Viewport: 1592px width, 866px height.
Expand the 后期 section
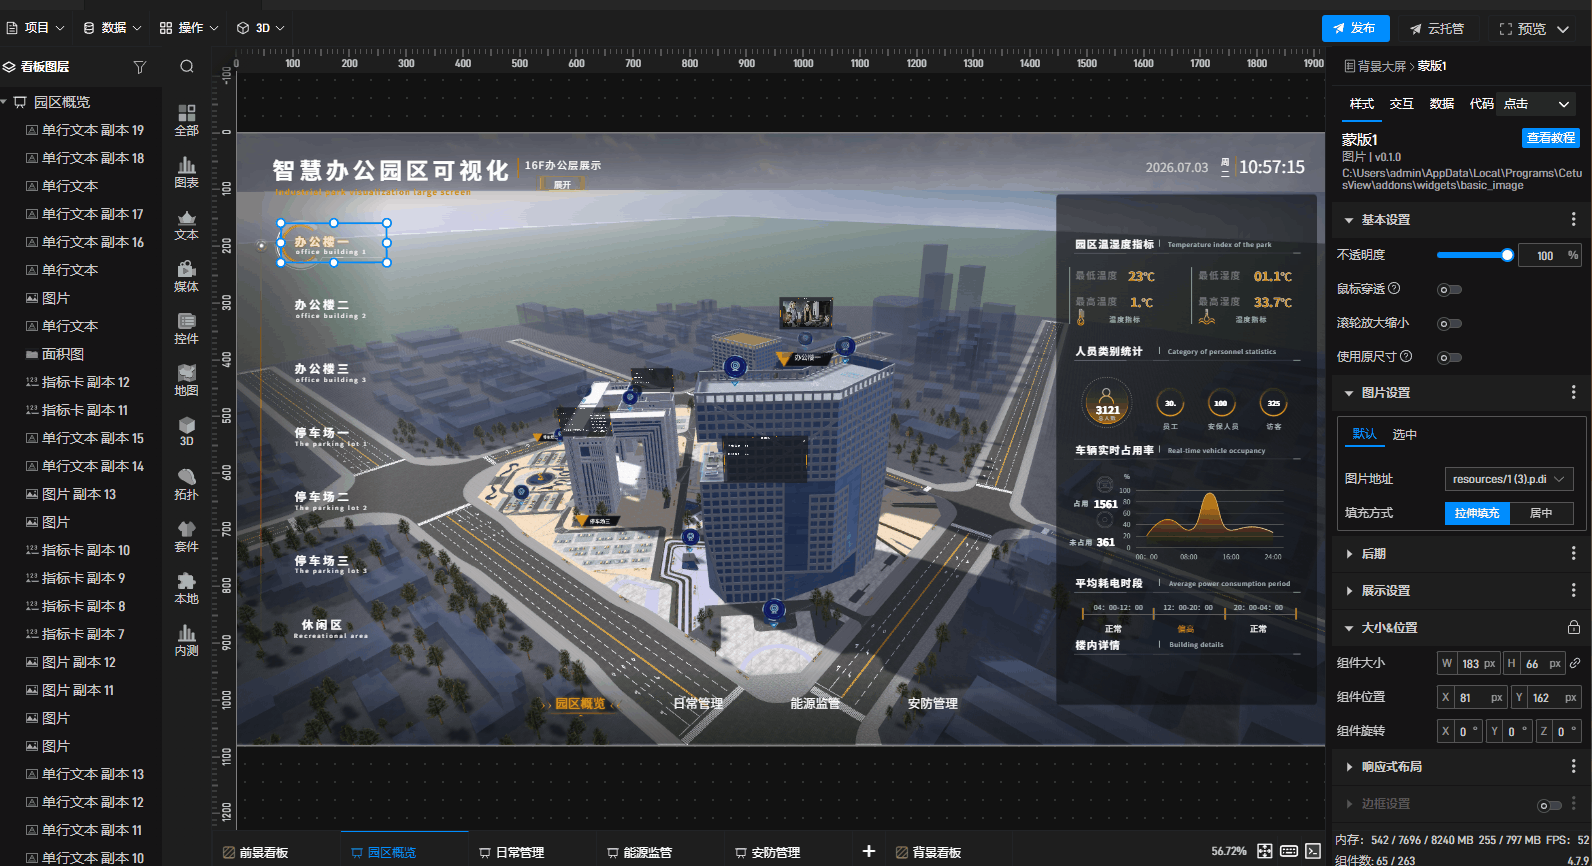click(1349, 553)
